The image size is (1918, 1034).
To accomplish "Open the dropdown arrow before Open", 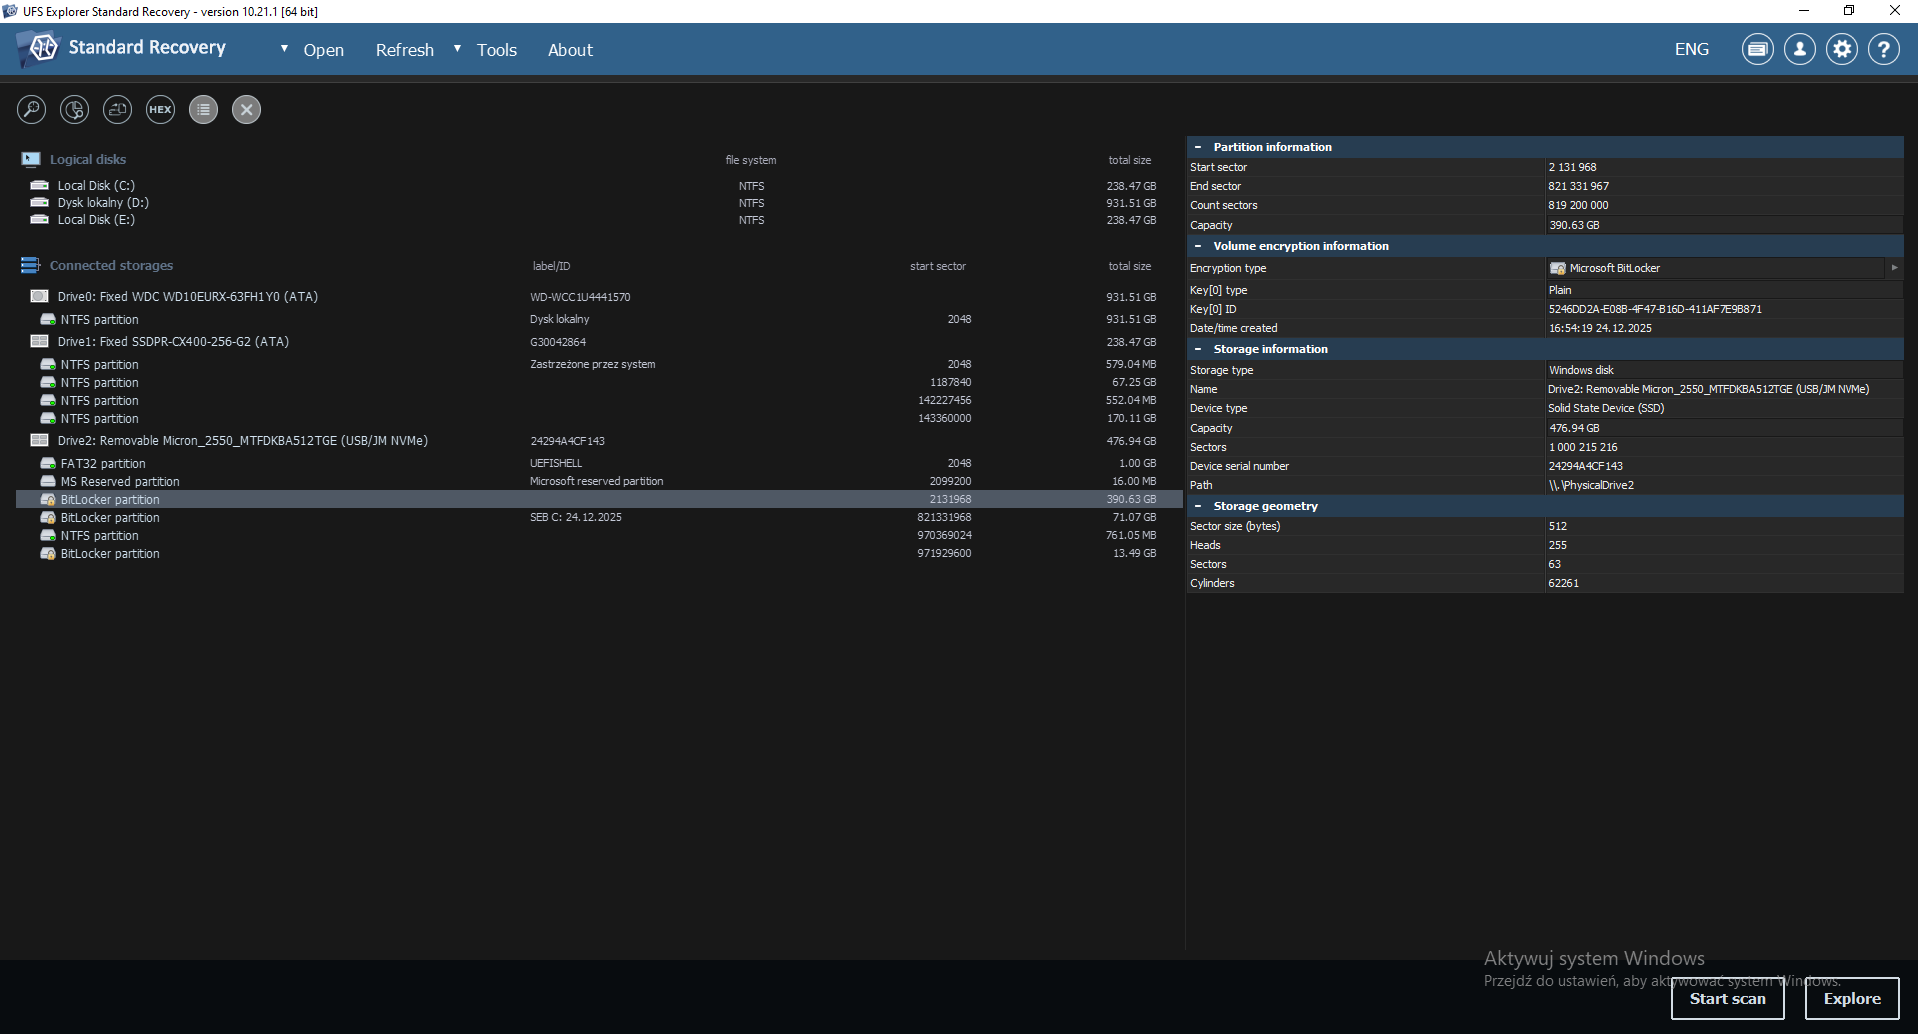I will pyautogui.click(x=285, y=49).
